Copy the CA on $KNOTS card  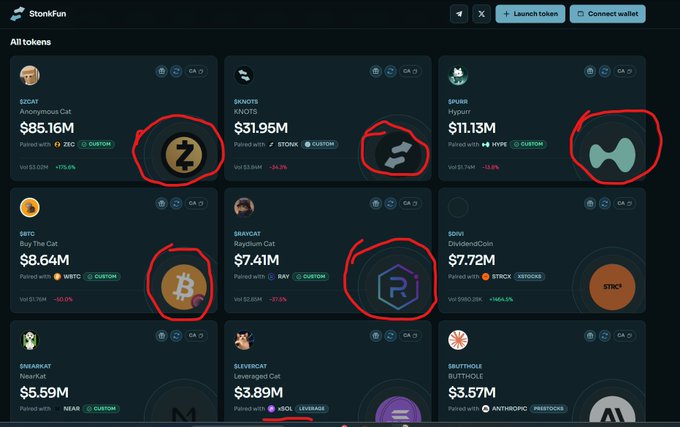[x=410, y=71]
